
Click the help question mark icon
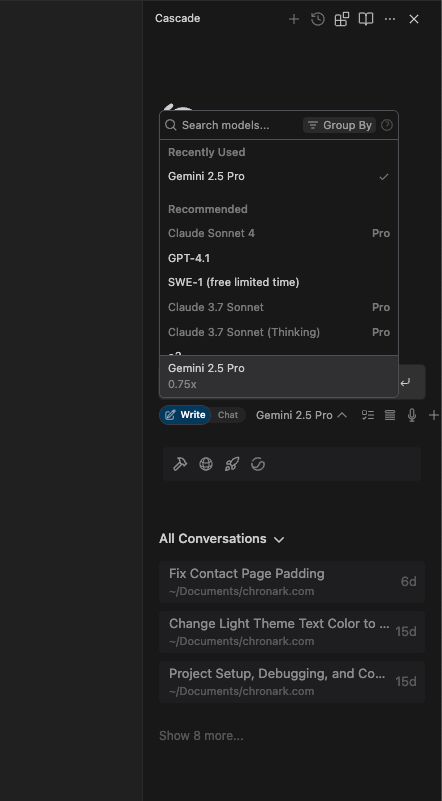click(387, 125)
